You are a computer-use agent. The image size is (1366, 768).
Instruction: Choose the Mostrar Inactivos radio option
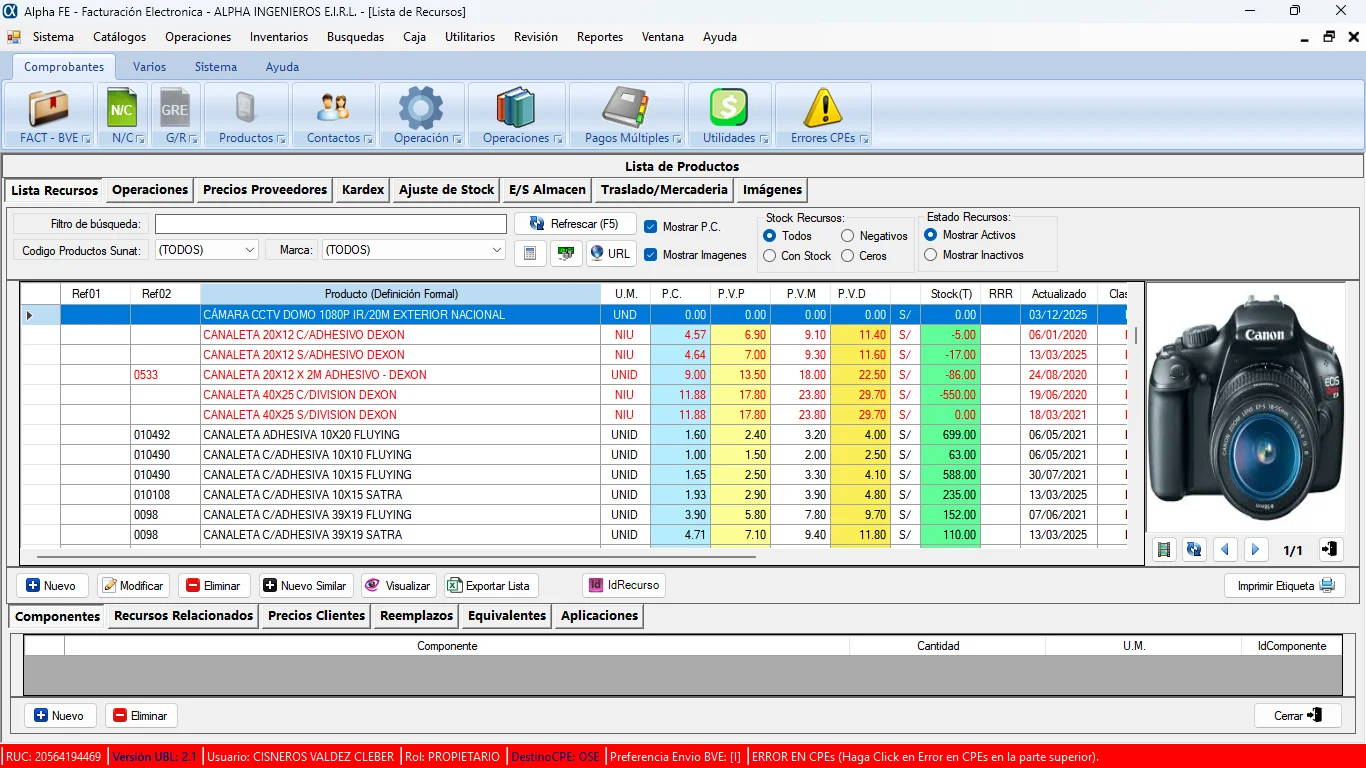pos(931,255)
